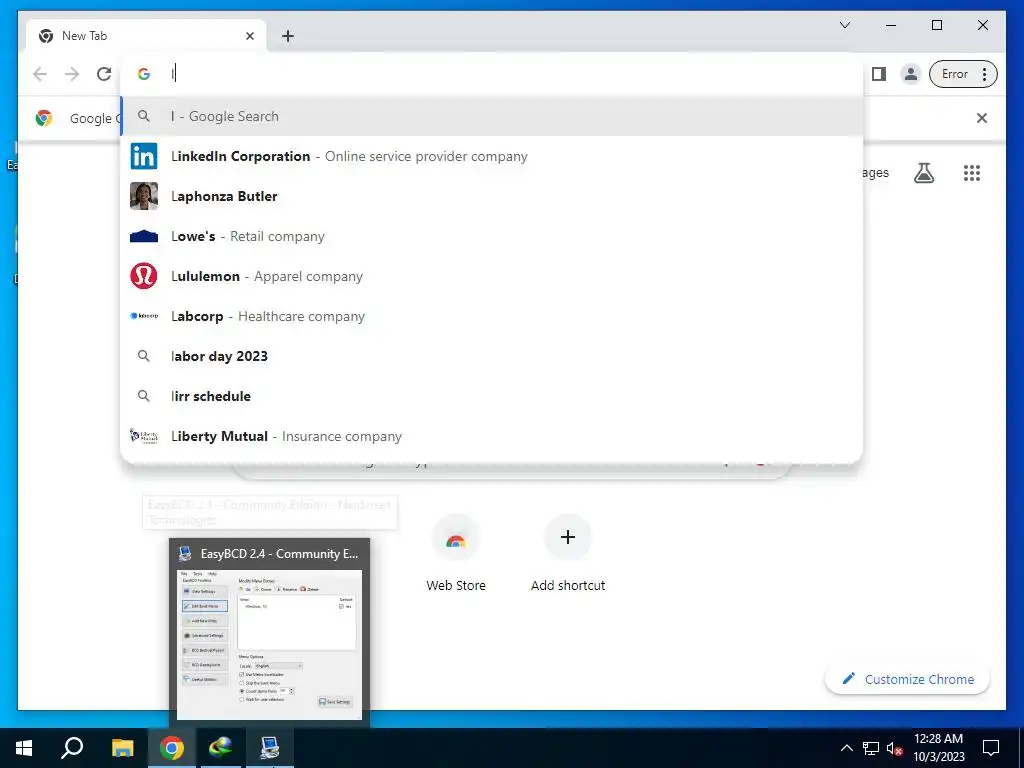Click the Chrome taskbar icon
This screenshot has width=1024, height=768.
pos(172,748)
